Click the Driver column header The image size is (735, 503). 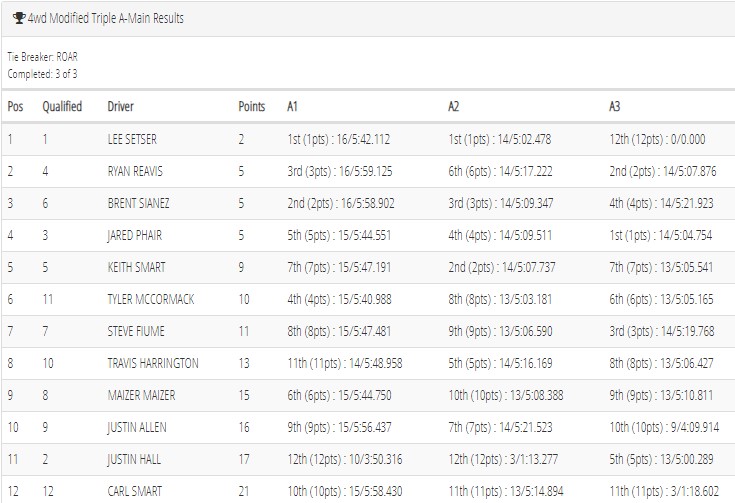[x=120, y=106]
